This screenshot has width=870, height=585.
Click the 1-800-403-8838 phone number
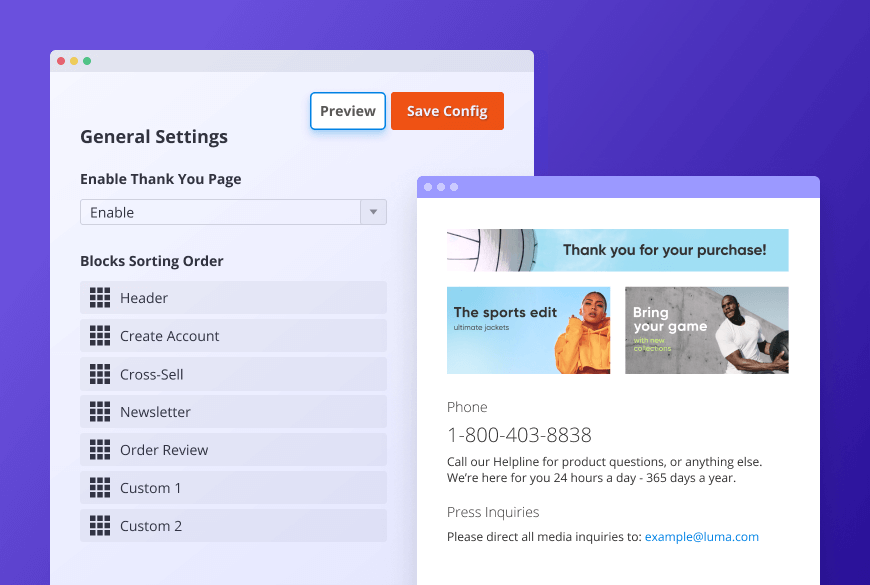519,435
